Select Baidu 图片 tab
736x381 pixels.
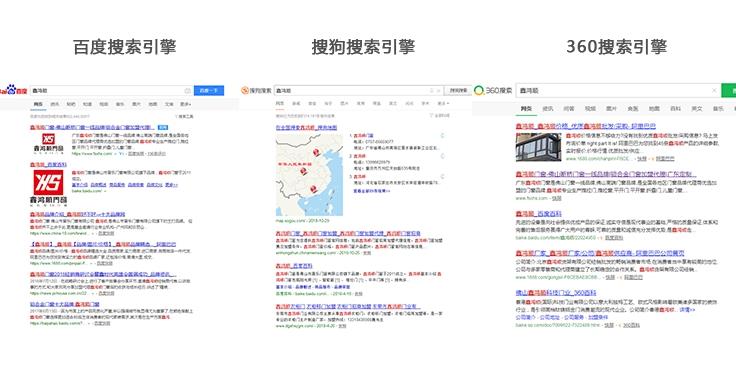click(136, 104)
